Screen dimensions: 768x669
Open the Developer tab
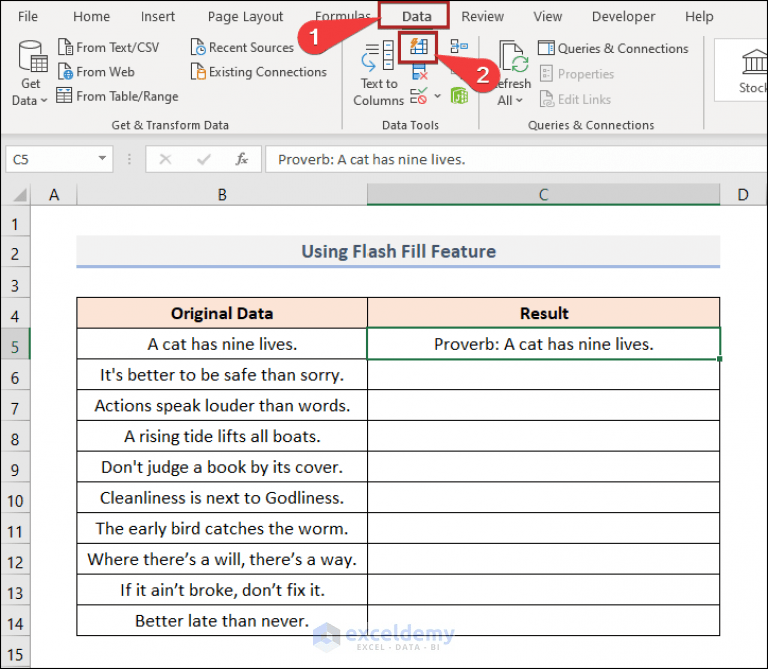pyautogui.click(x=624, y=17)
